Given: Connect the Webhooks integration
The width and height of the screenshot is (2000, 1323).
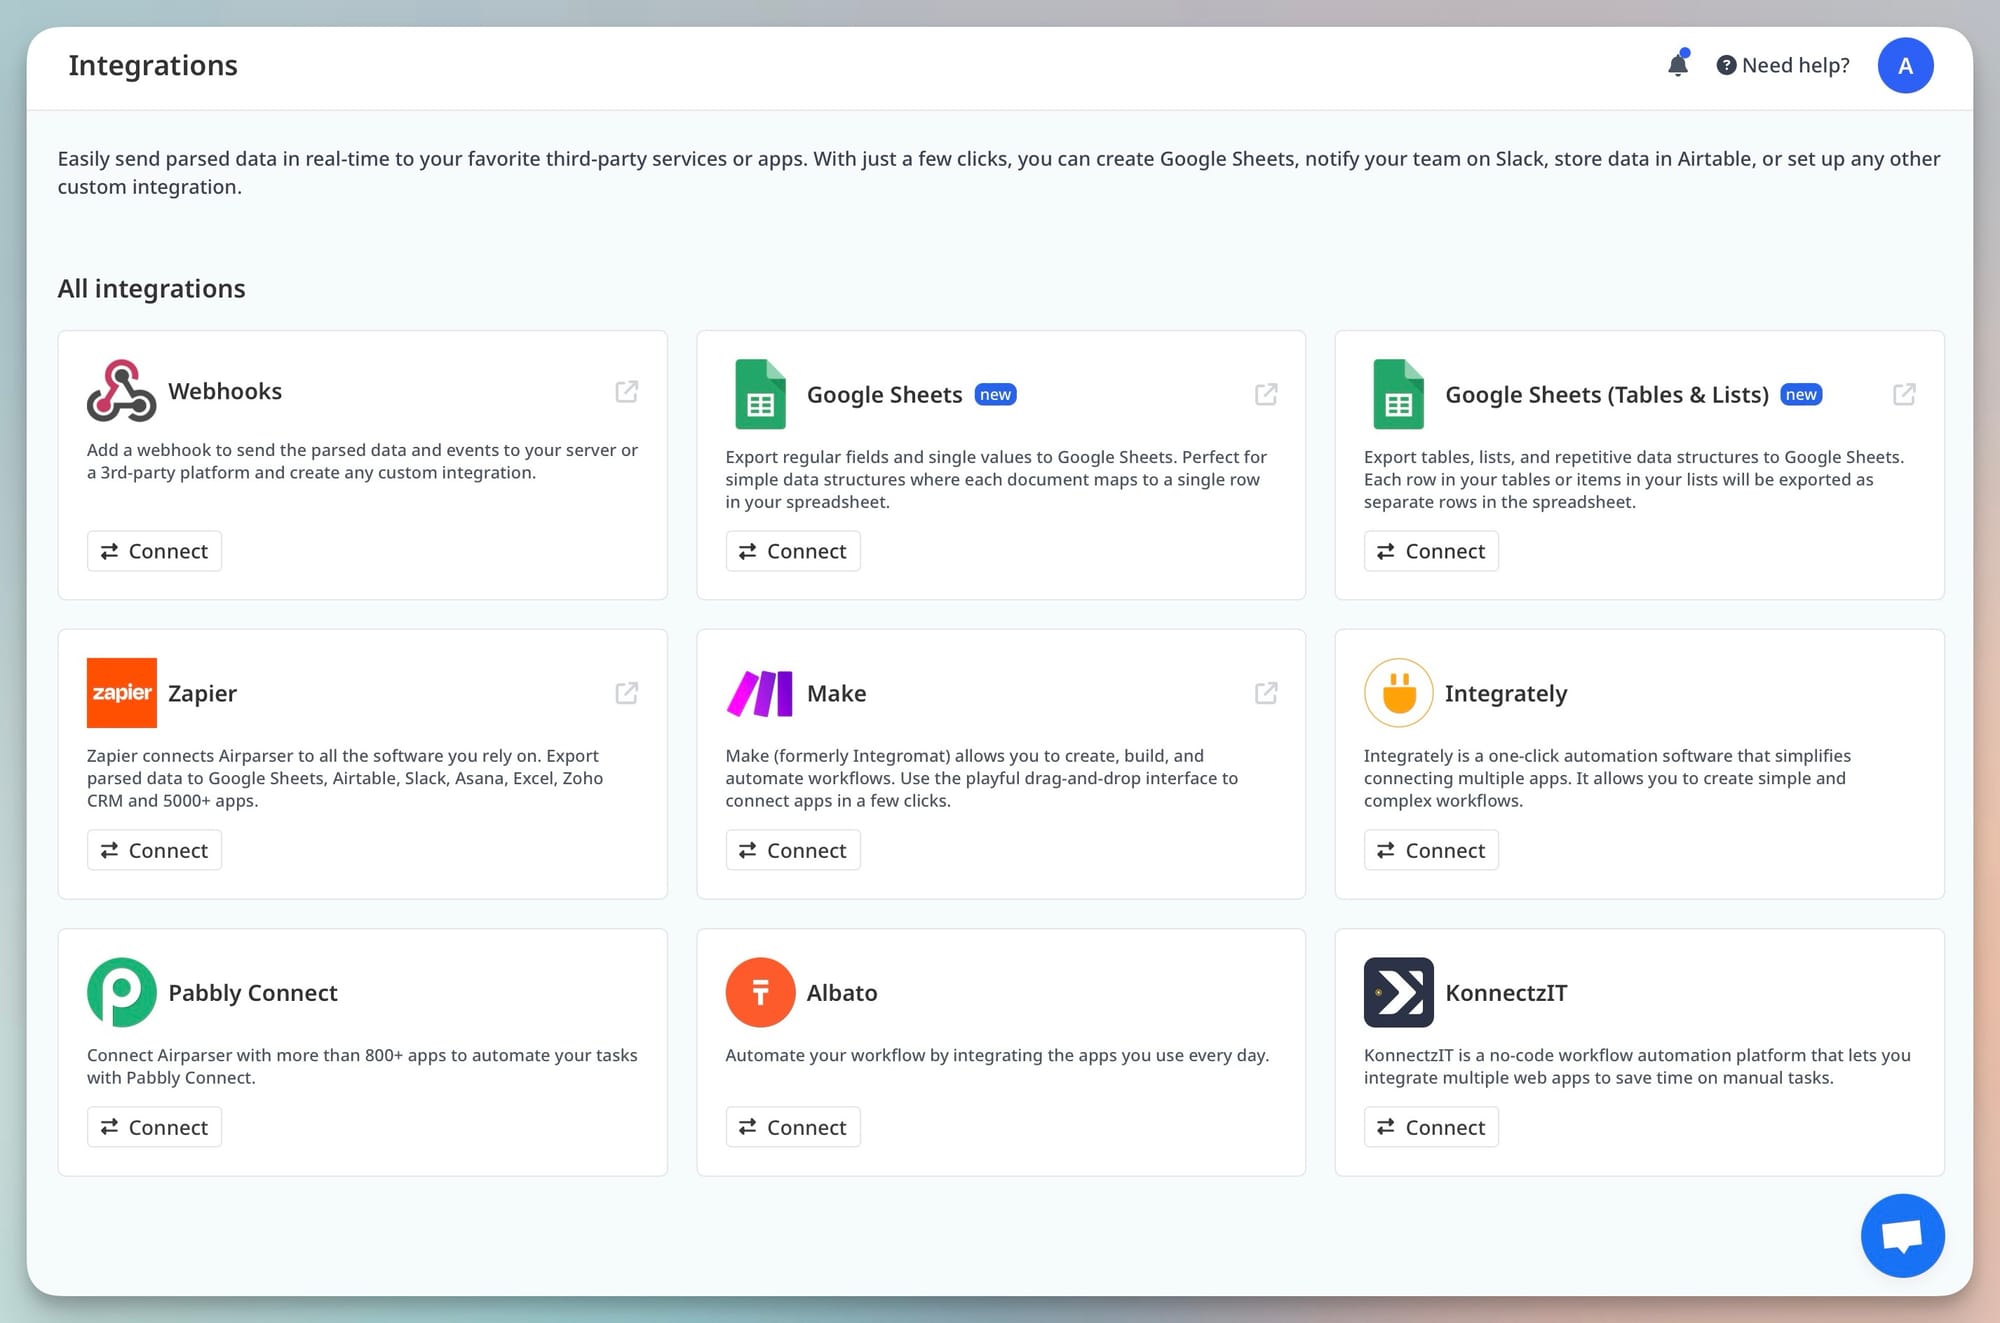Looking at the screenshot, I should click(x=154, y=551).
